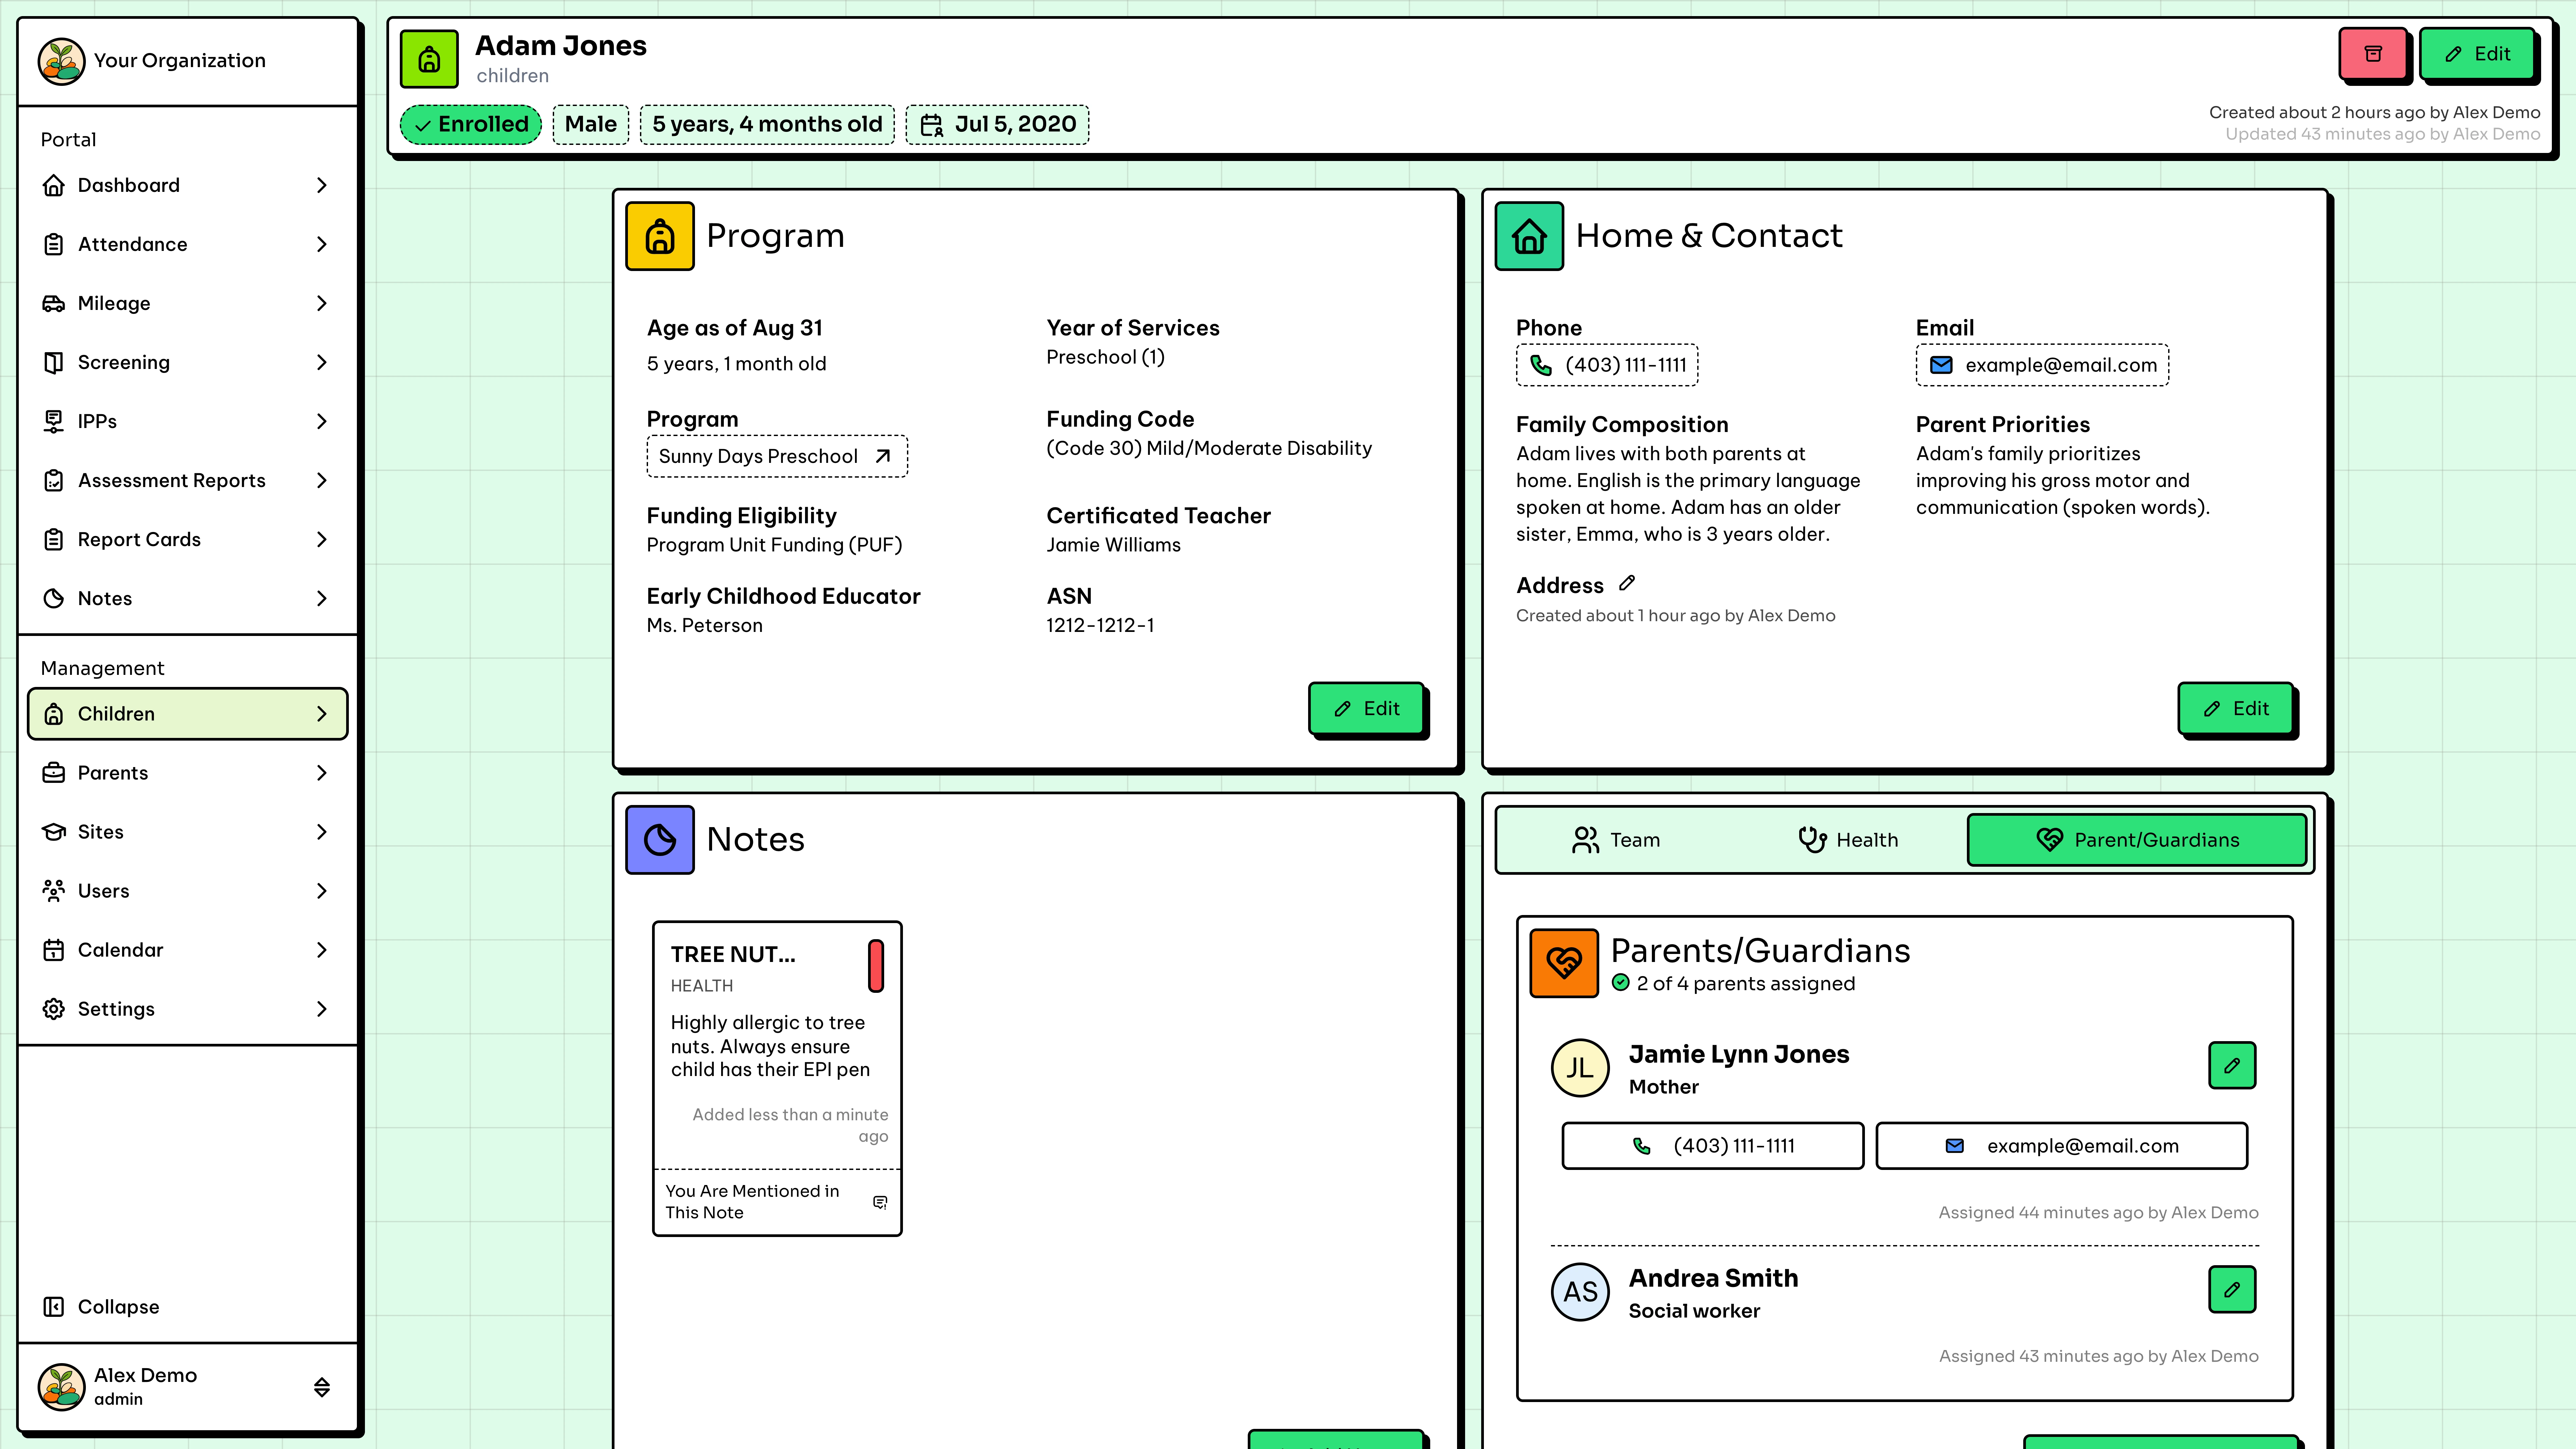This screenshot has width=2576, height=1449.
Task: Call Jamie Lynn Jones via phone button
Action: (1713, 1146)
